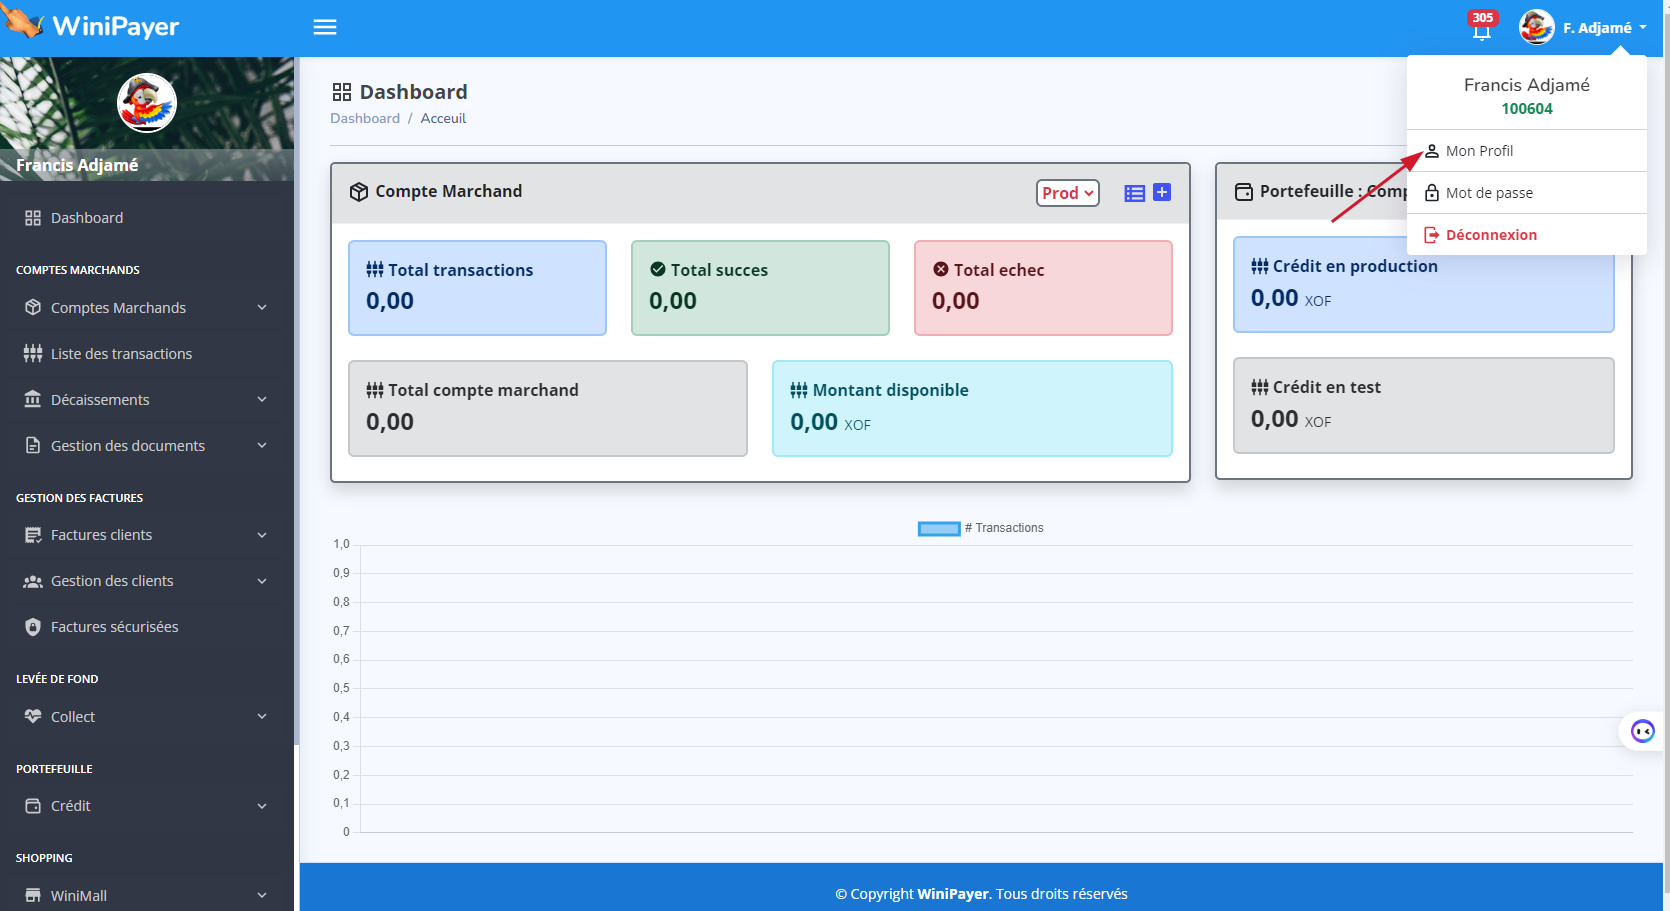Show merchant accounts list view icon
Viewport: 1670px width, 911px height.
[1134, 193]
